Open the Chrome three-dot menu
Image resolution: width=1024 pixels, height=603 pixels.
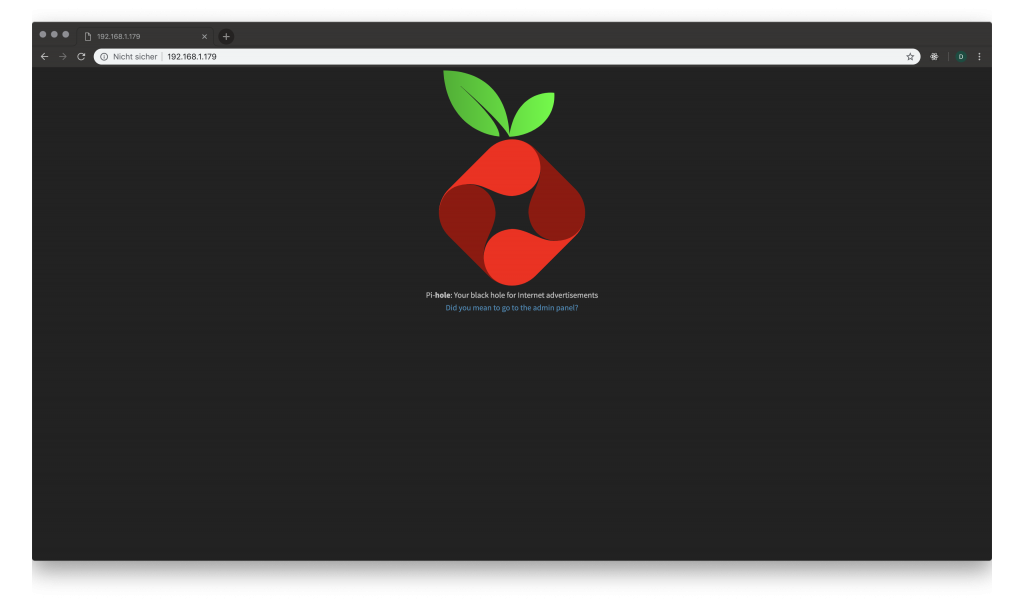(x=979, y=57)
